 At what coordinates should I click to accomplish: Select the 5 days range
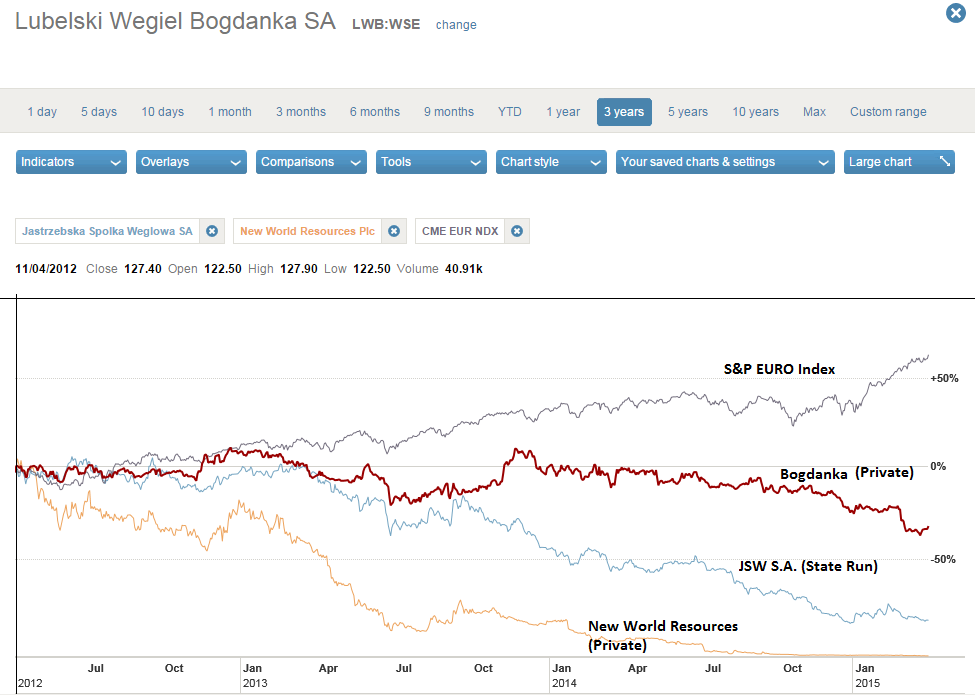coord(99,112)
